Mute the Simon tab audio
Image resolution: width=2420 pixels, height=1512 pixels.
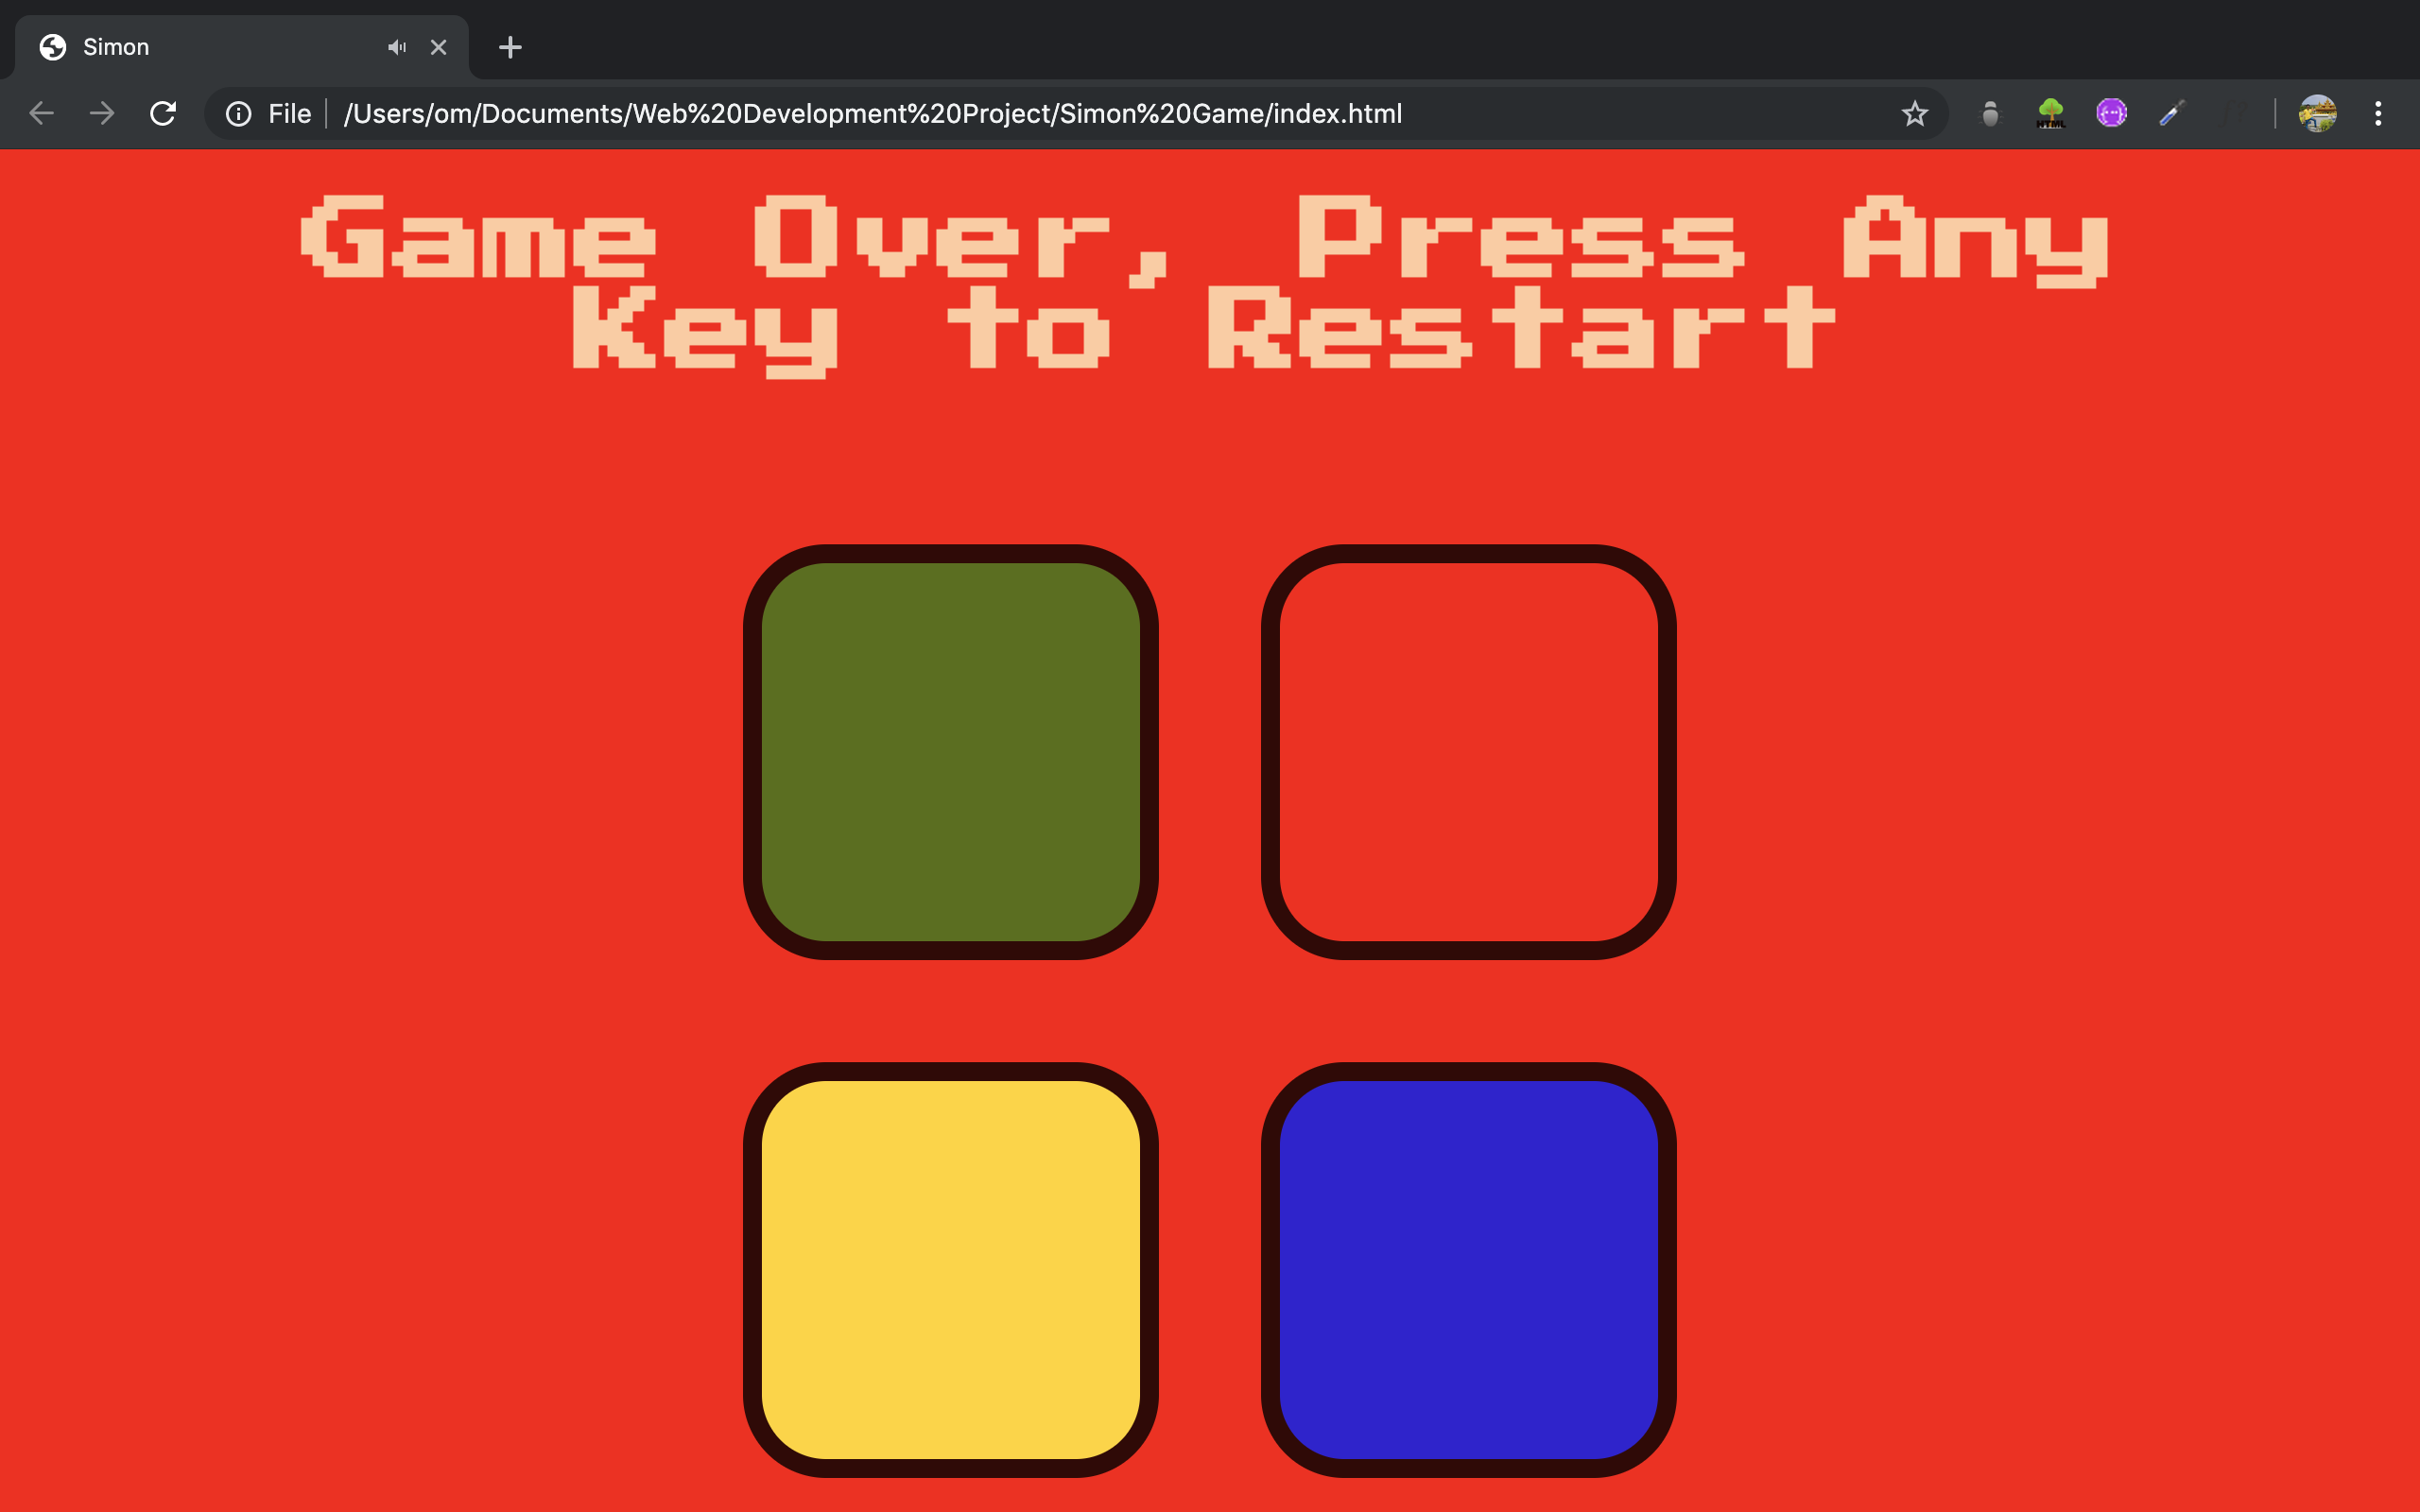coord(397,47)
